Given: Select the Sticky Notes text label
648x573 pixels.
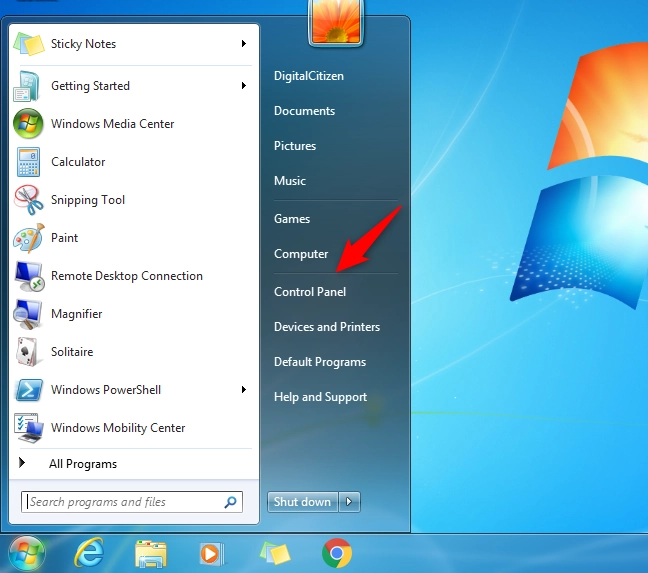Looking at the screenshot, I should pos(83,44).
